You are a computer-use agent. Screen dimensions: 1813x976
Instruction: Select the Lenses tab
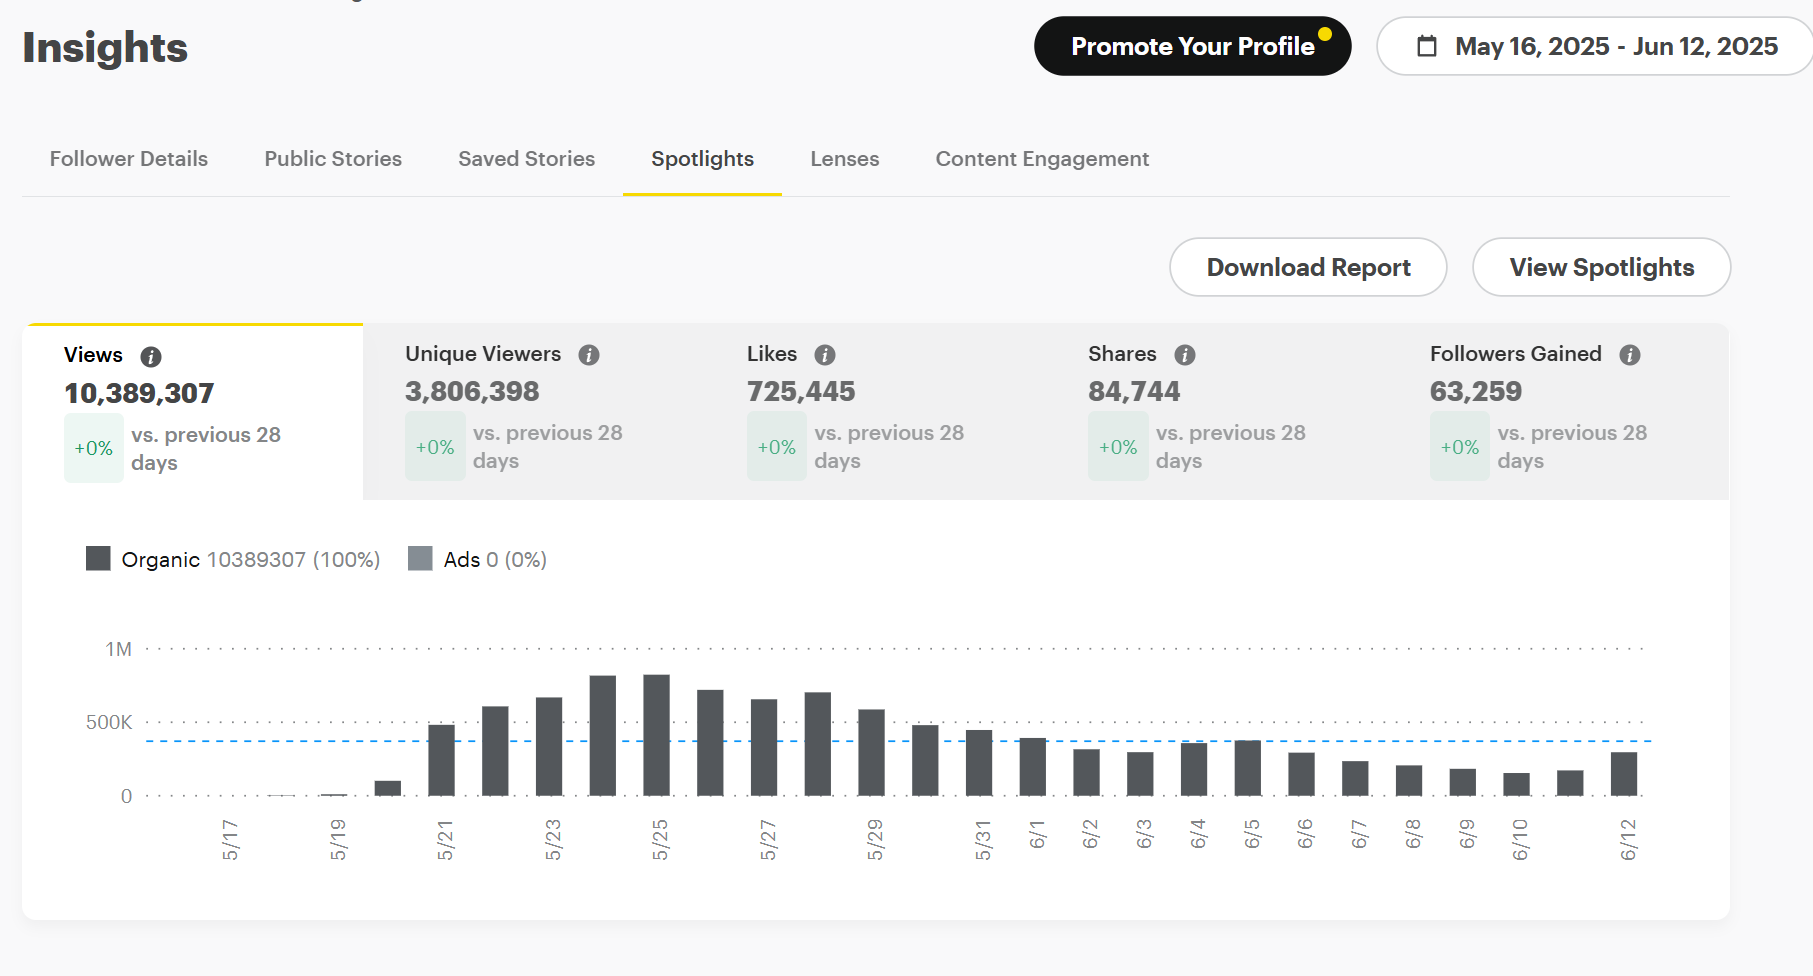point(844,159)
